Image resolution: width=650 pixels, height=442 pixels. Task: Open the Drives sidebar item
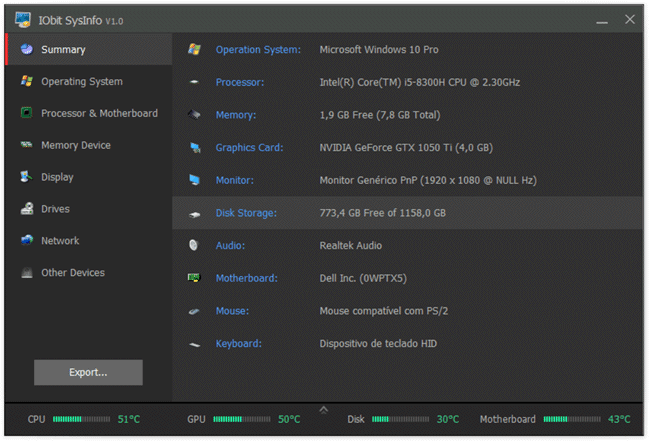click(x=55, y=209)
